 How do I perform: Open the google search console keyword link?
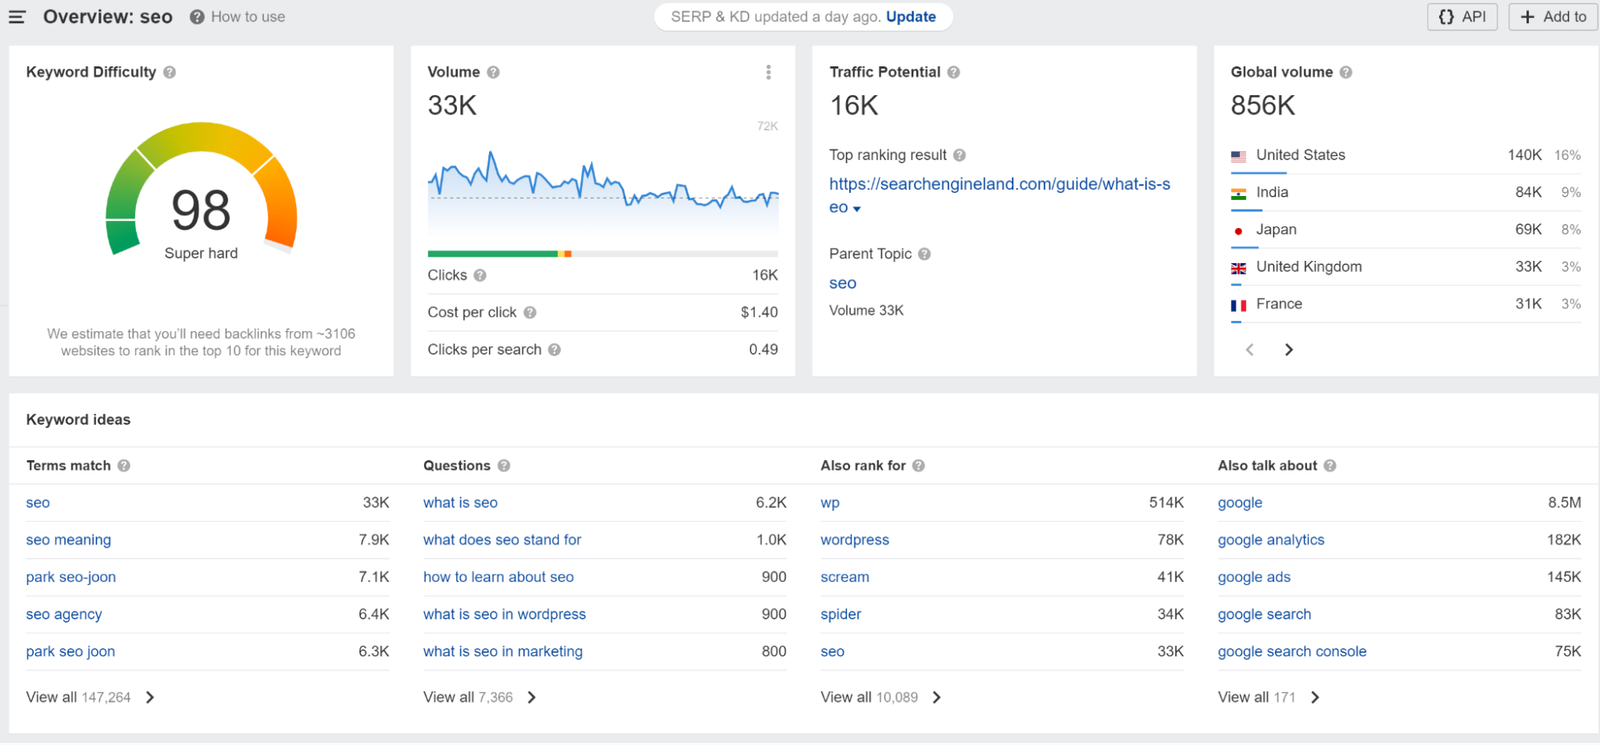click(1292, 651)
